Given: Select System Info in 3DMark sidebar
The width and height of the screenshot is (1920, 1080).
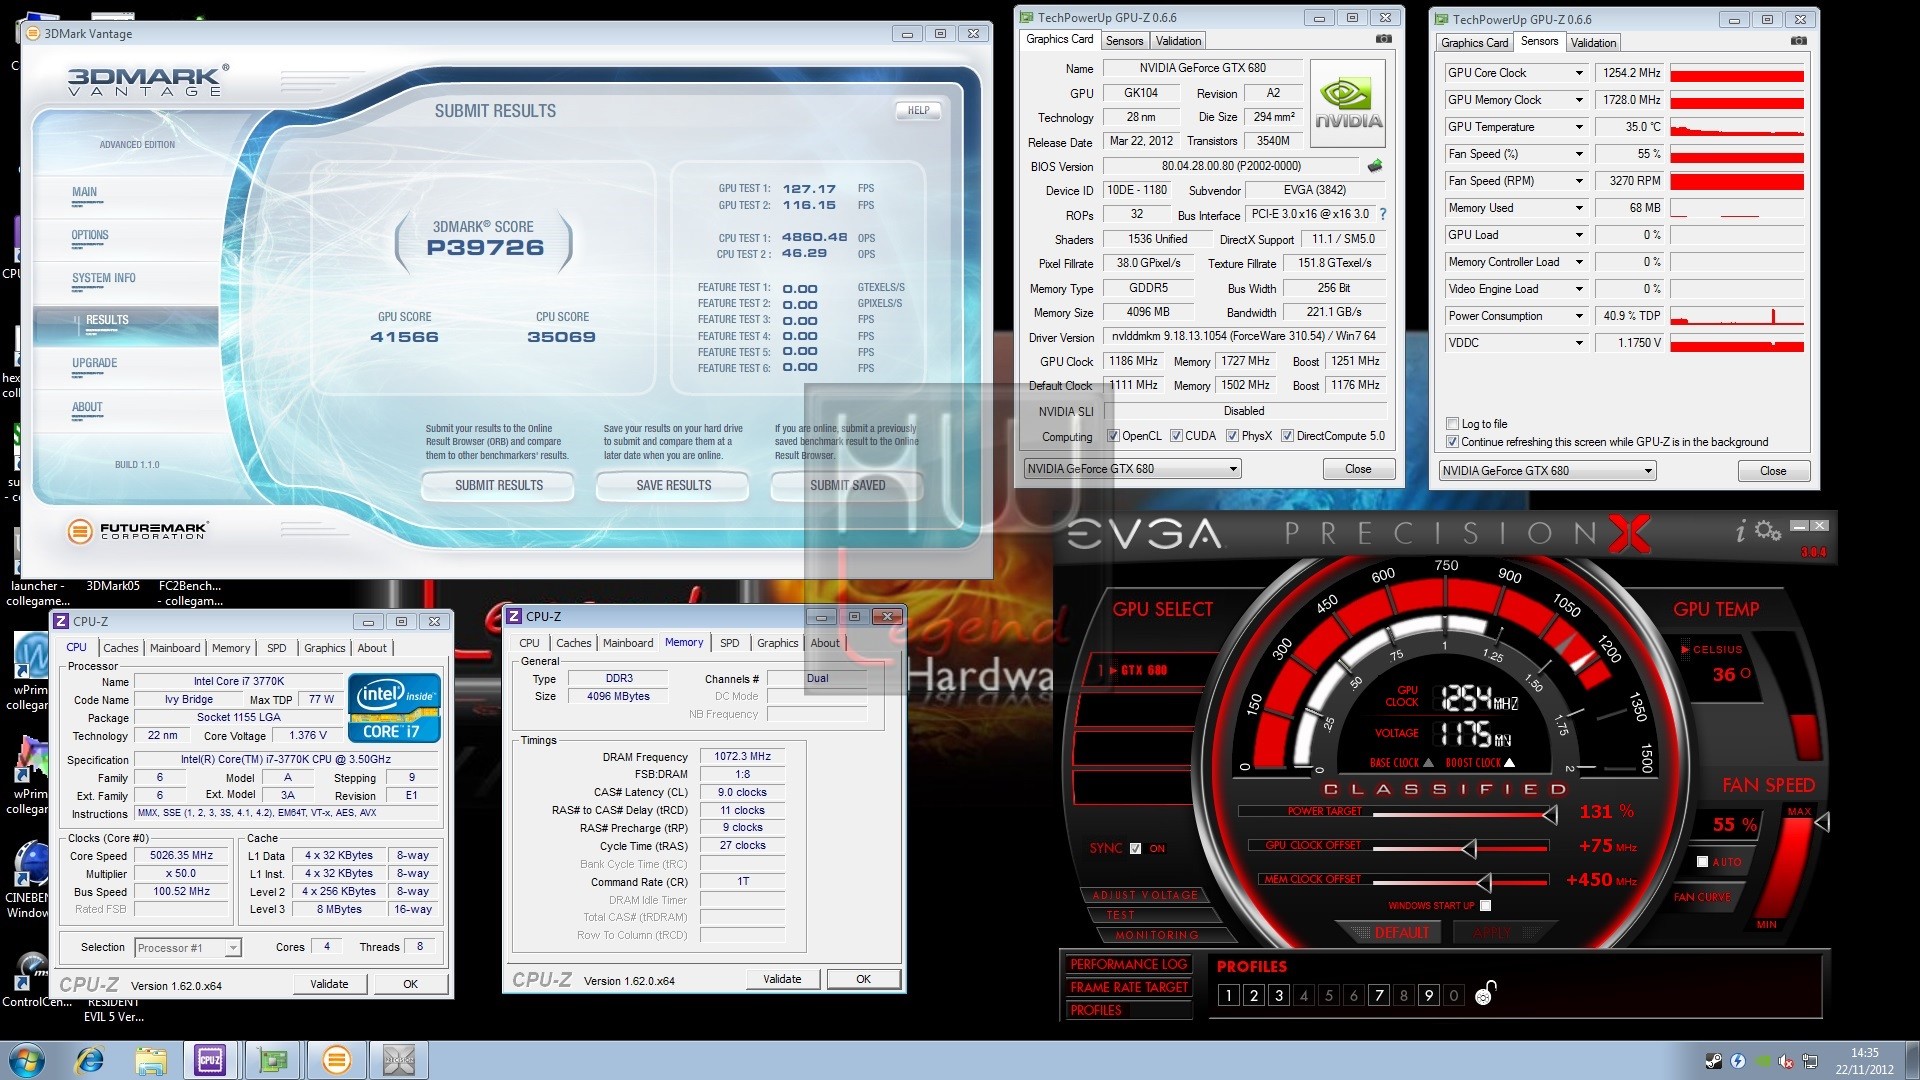Looking at the screenshot, I should coord(103,278).
